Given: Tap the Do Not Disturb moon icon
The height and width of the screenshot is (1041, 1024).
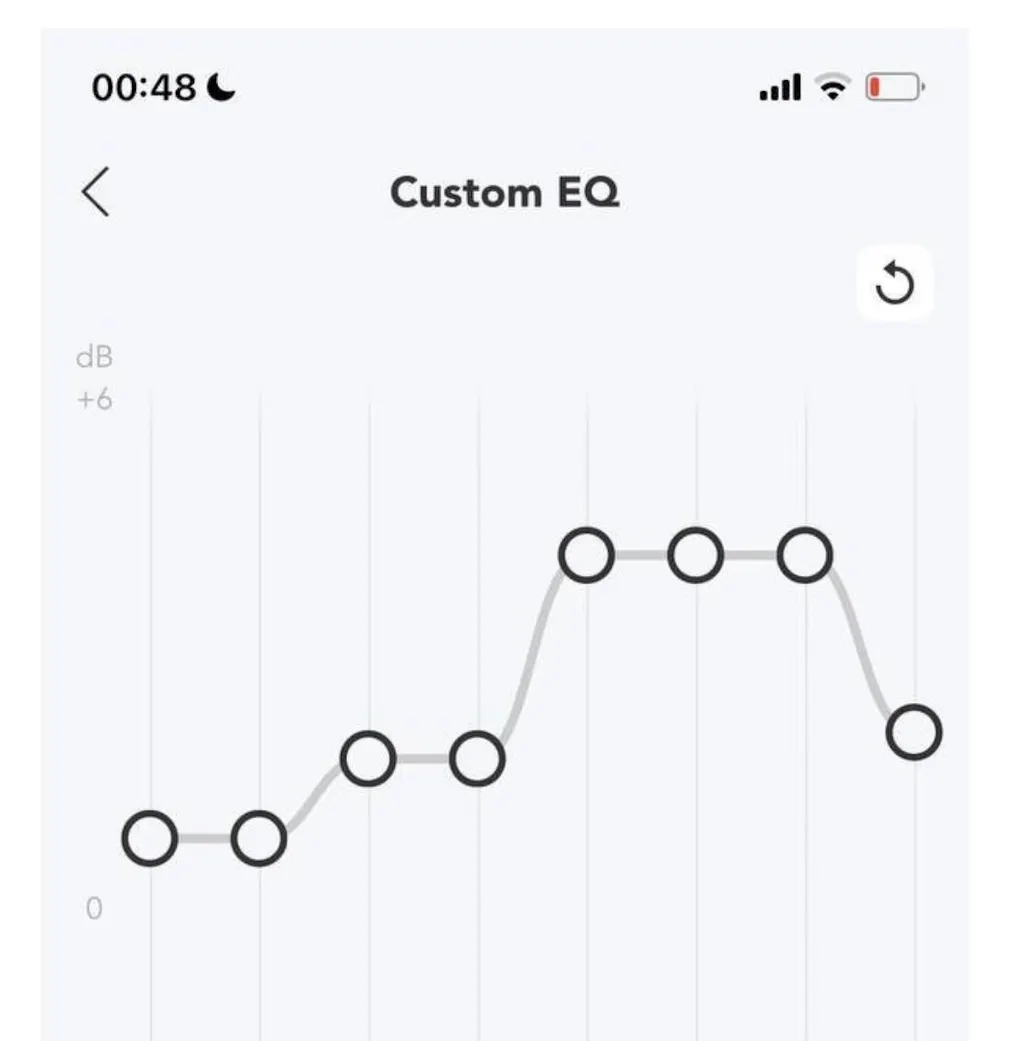Looking at the screenshot, I should (222, 88).
